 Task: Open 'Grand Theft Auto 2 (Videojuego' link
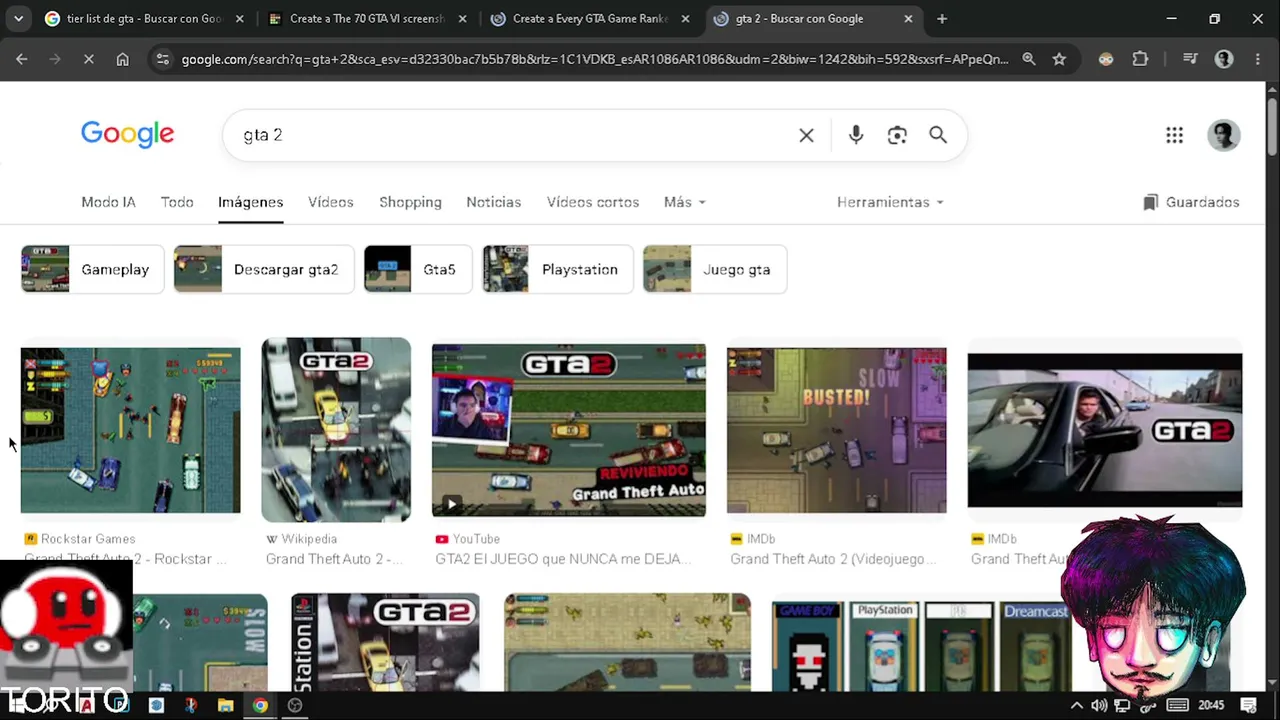point(833,559)
